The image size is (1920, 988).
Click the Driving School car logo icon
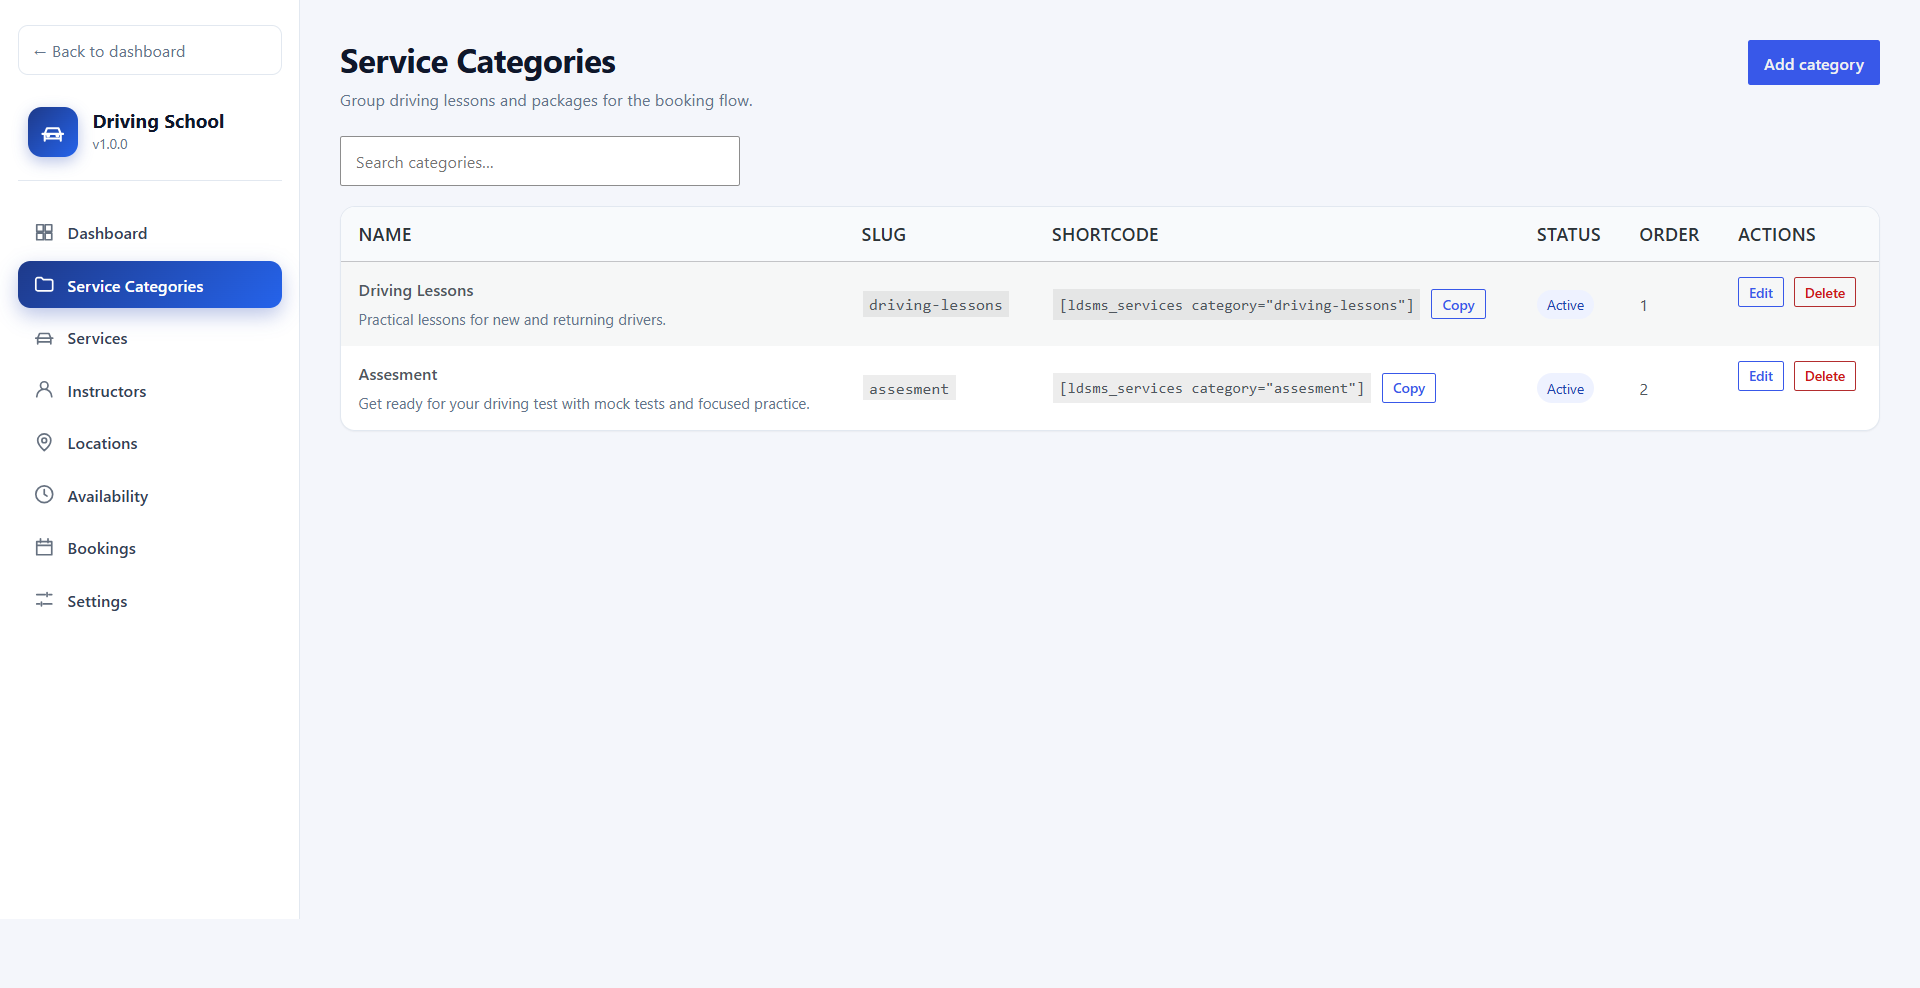point(53,132)
